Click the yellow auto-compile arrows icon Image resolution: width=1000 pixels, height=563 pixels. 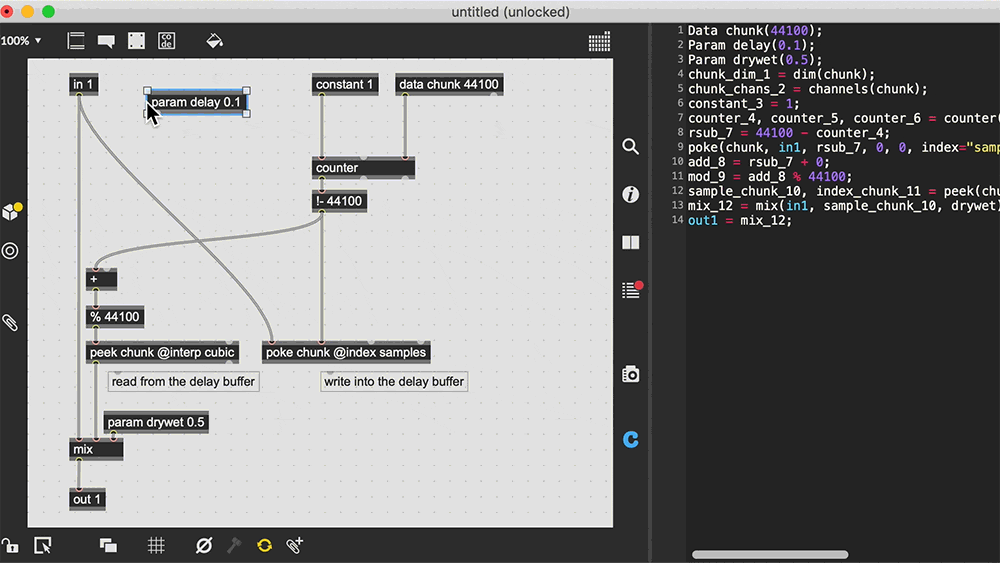coord(264,545)
